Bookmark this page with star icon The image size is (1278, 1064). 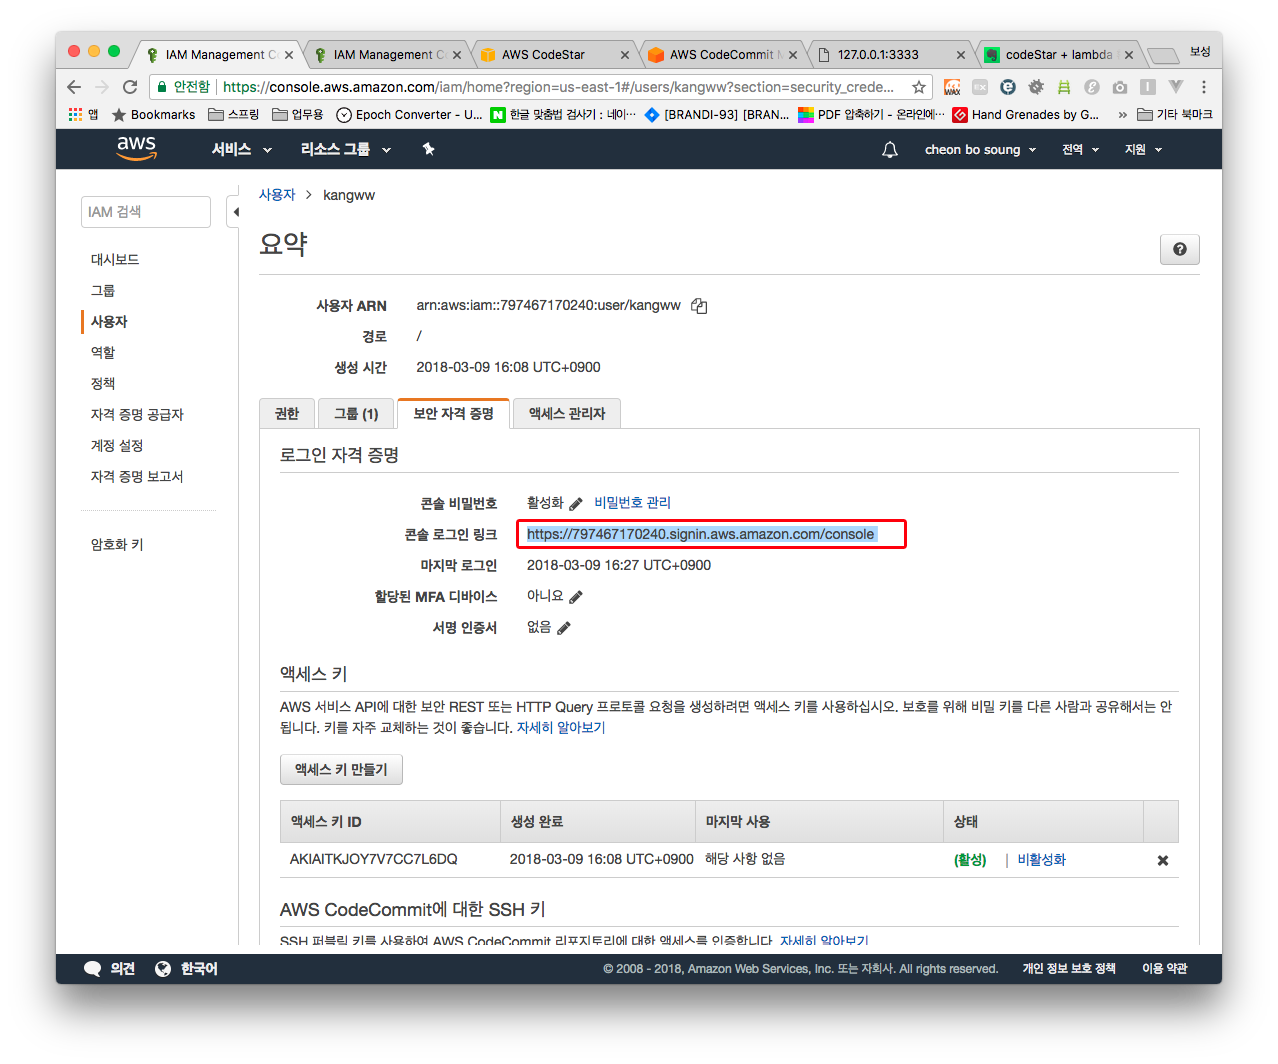pos(918,87)
